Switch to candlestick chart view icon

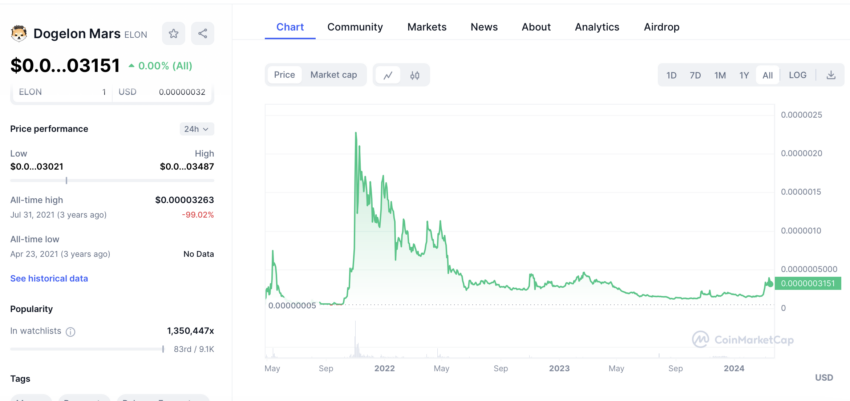[x=415, y=75]
